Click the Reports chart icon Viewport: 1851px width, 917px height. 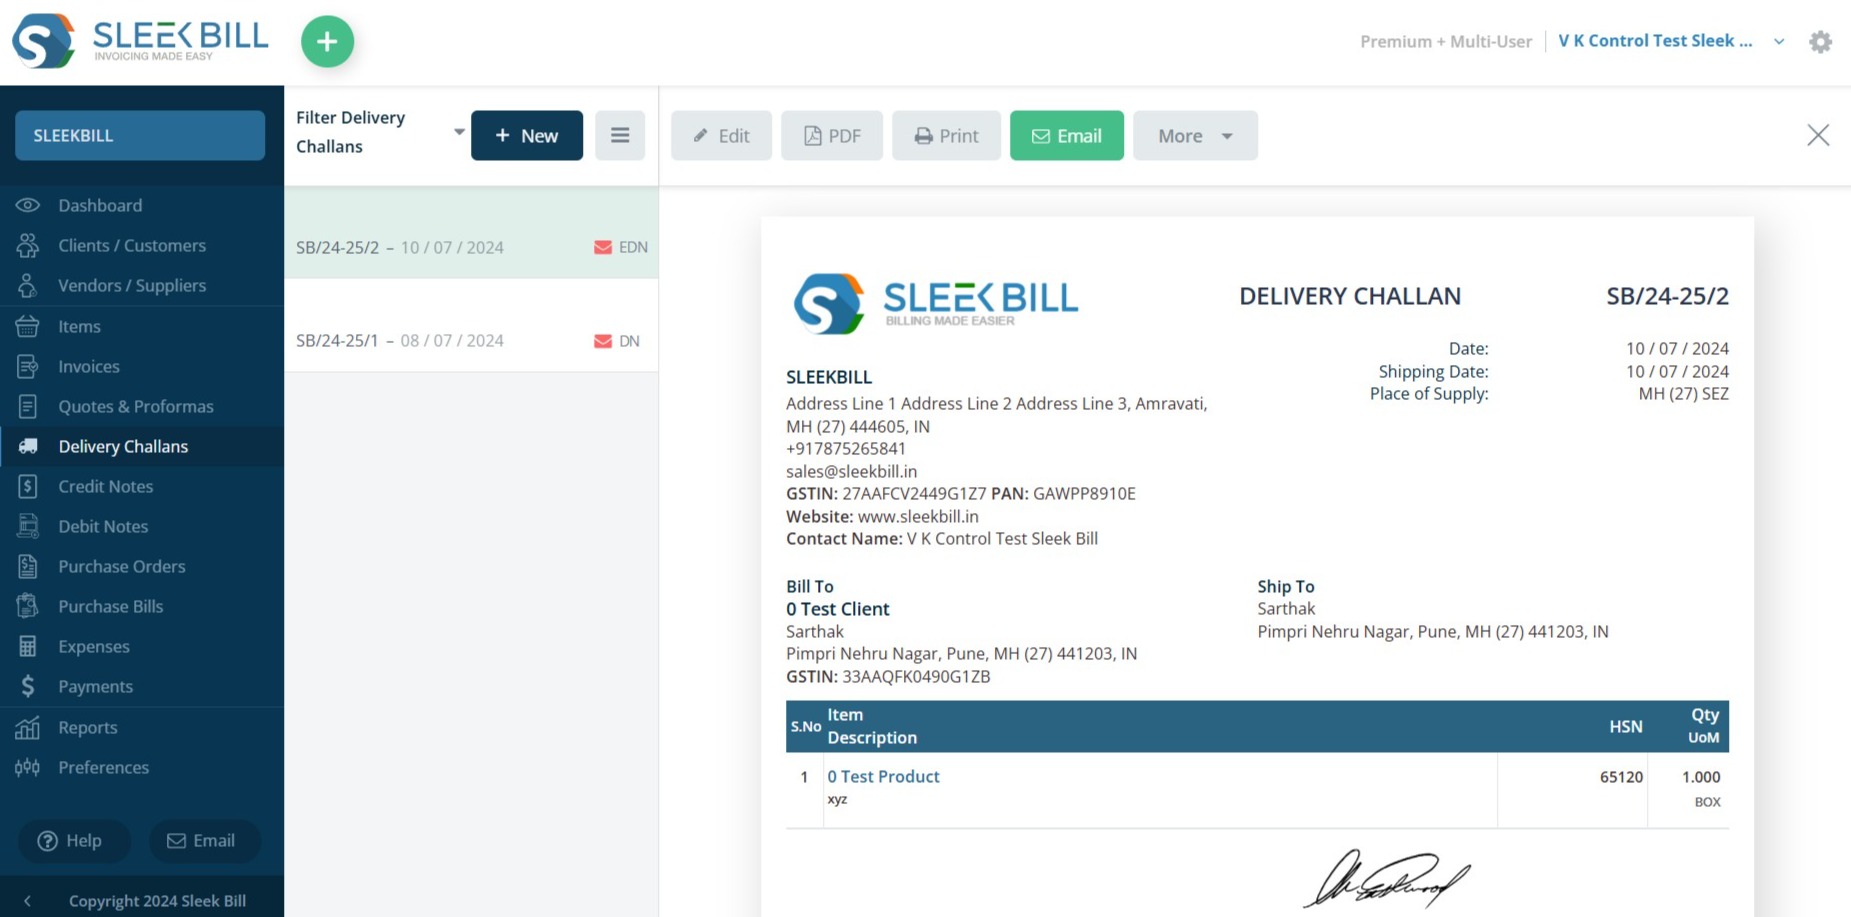click(x=28, y=727)
